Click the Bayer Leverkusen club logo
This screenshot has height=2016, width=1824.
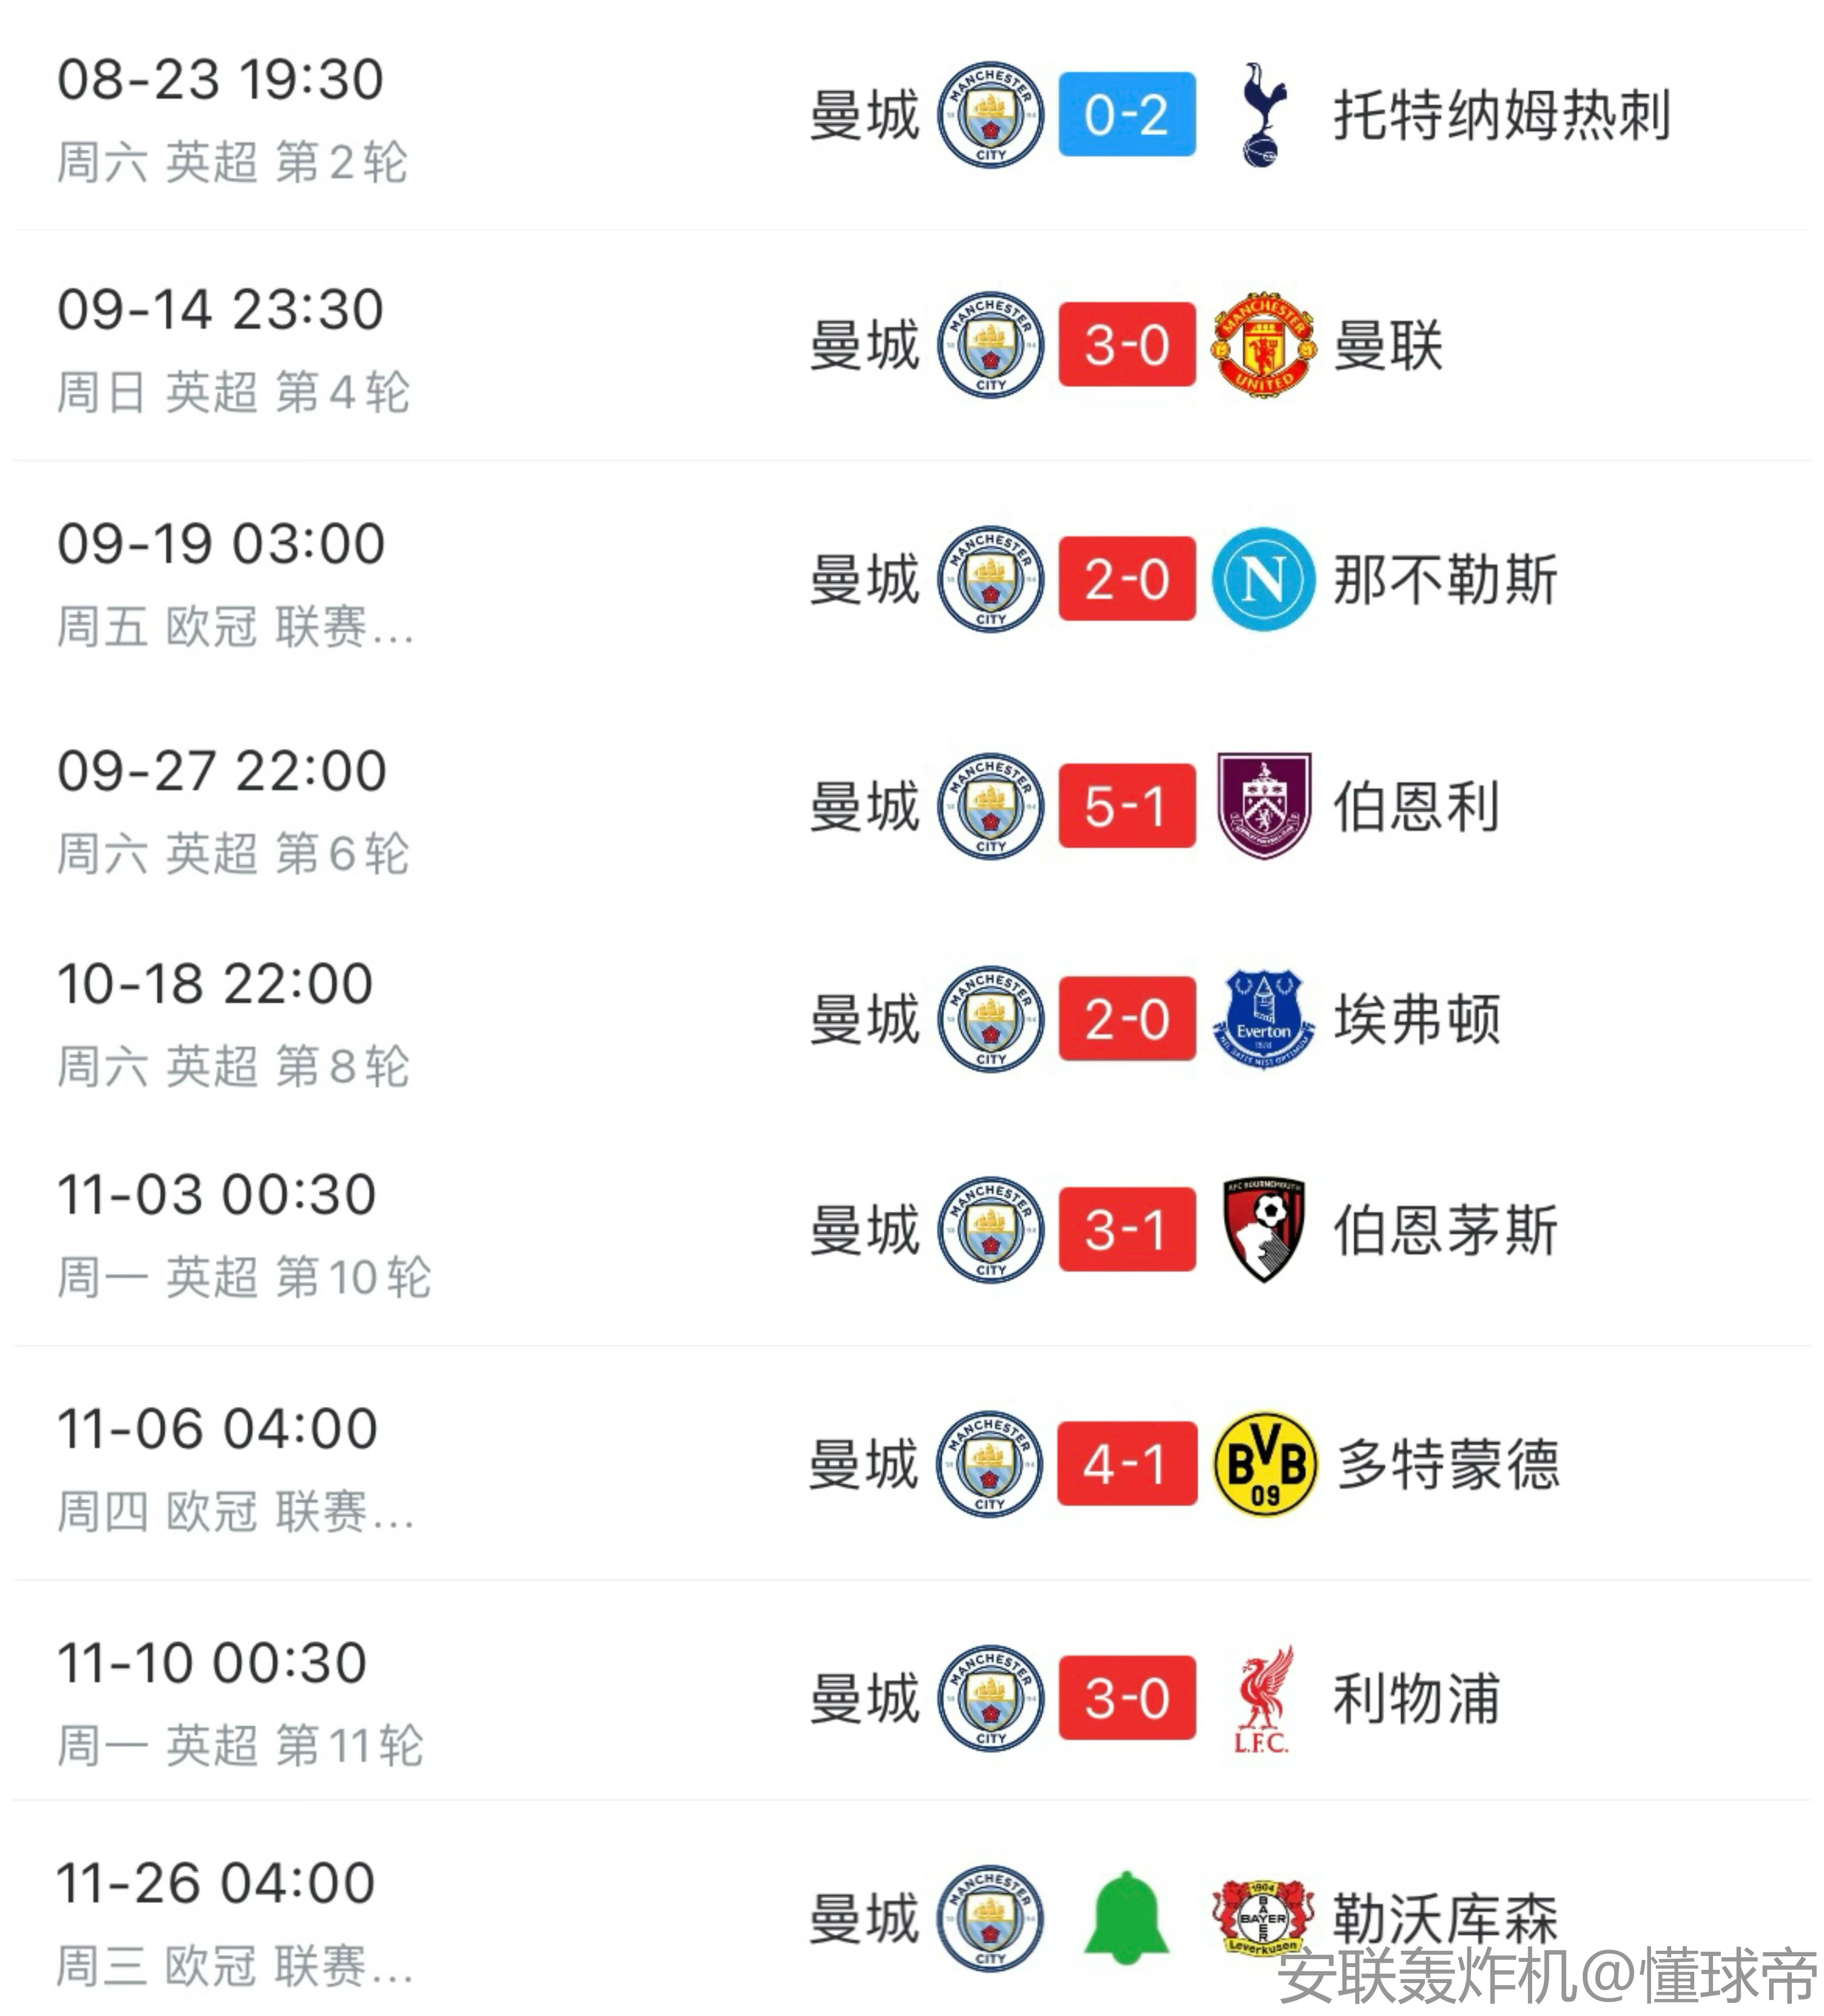[1263, 1918]
